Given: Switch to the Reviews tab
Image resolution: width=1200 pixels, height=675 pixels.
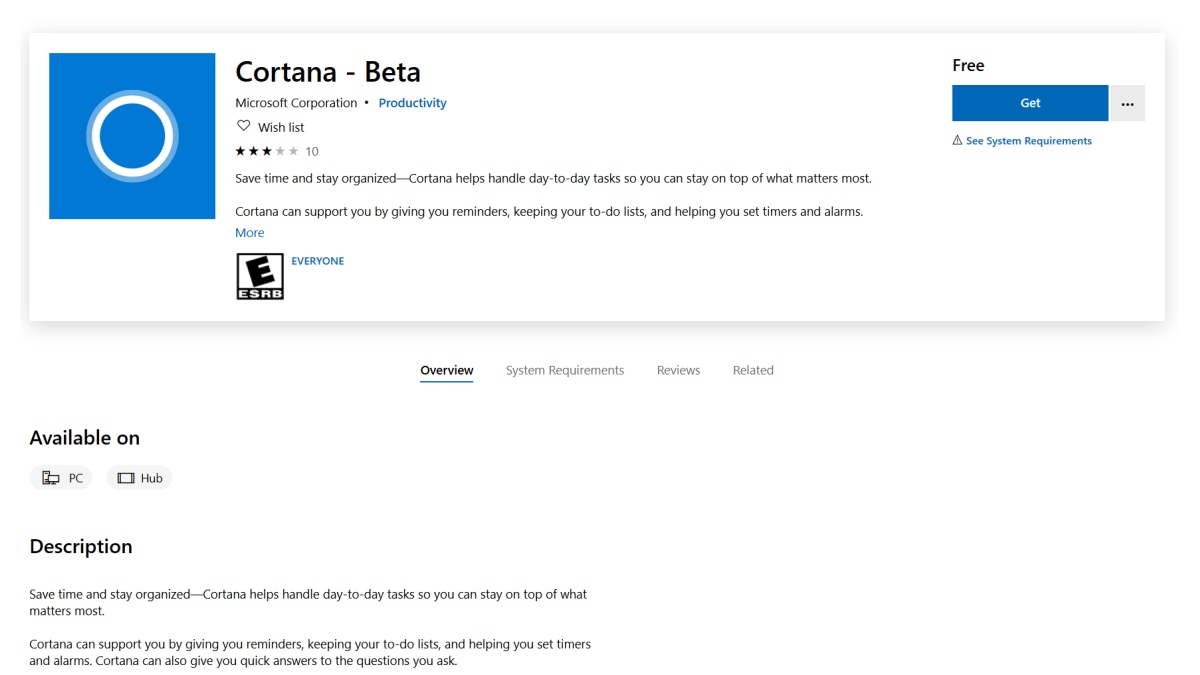Looking at the screenshot, I should [x=678, y=369].
